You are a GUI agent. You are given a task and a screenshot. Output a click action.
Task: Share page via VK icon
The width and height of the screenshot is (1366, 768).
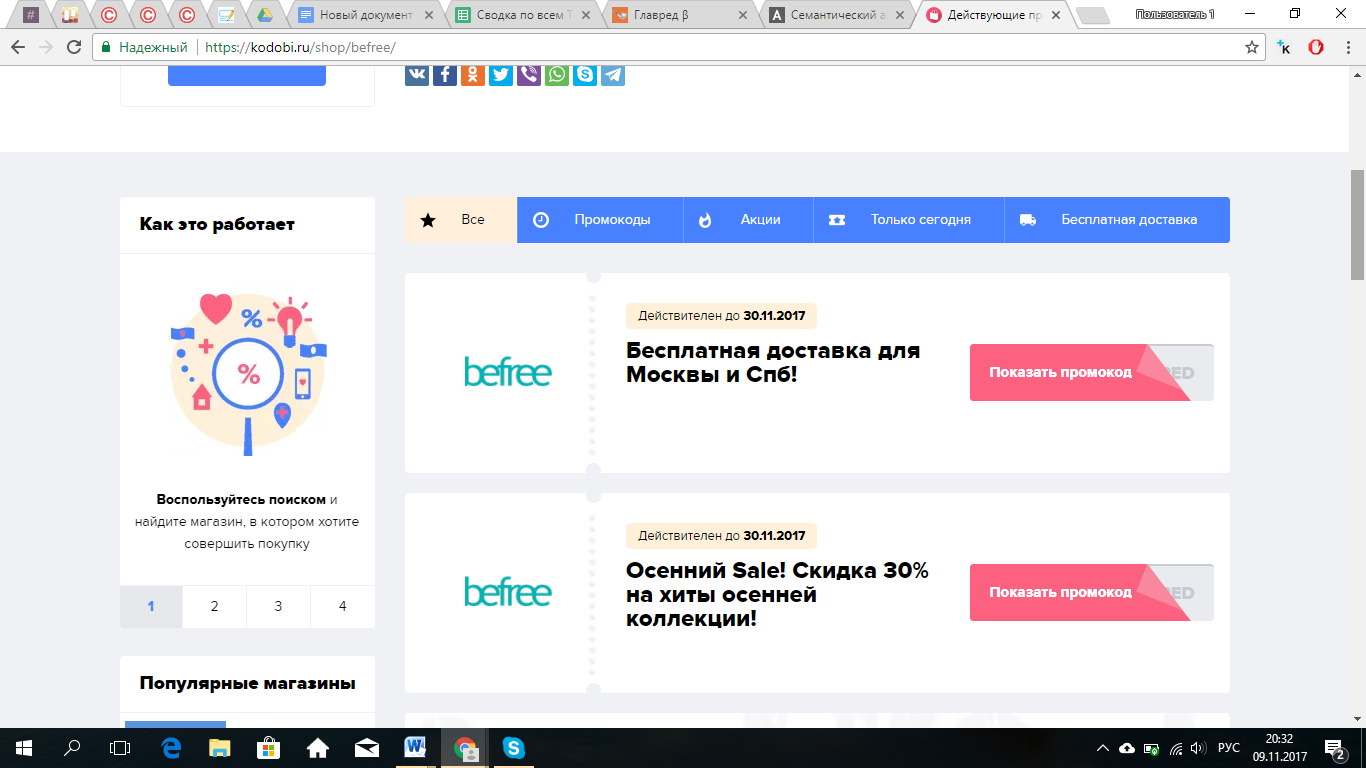pos(417,74)
